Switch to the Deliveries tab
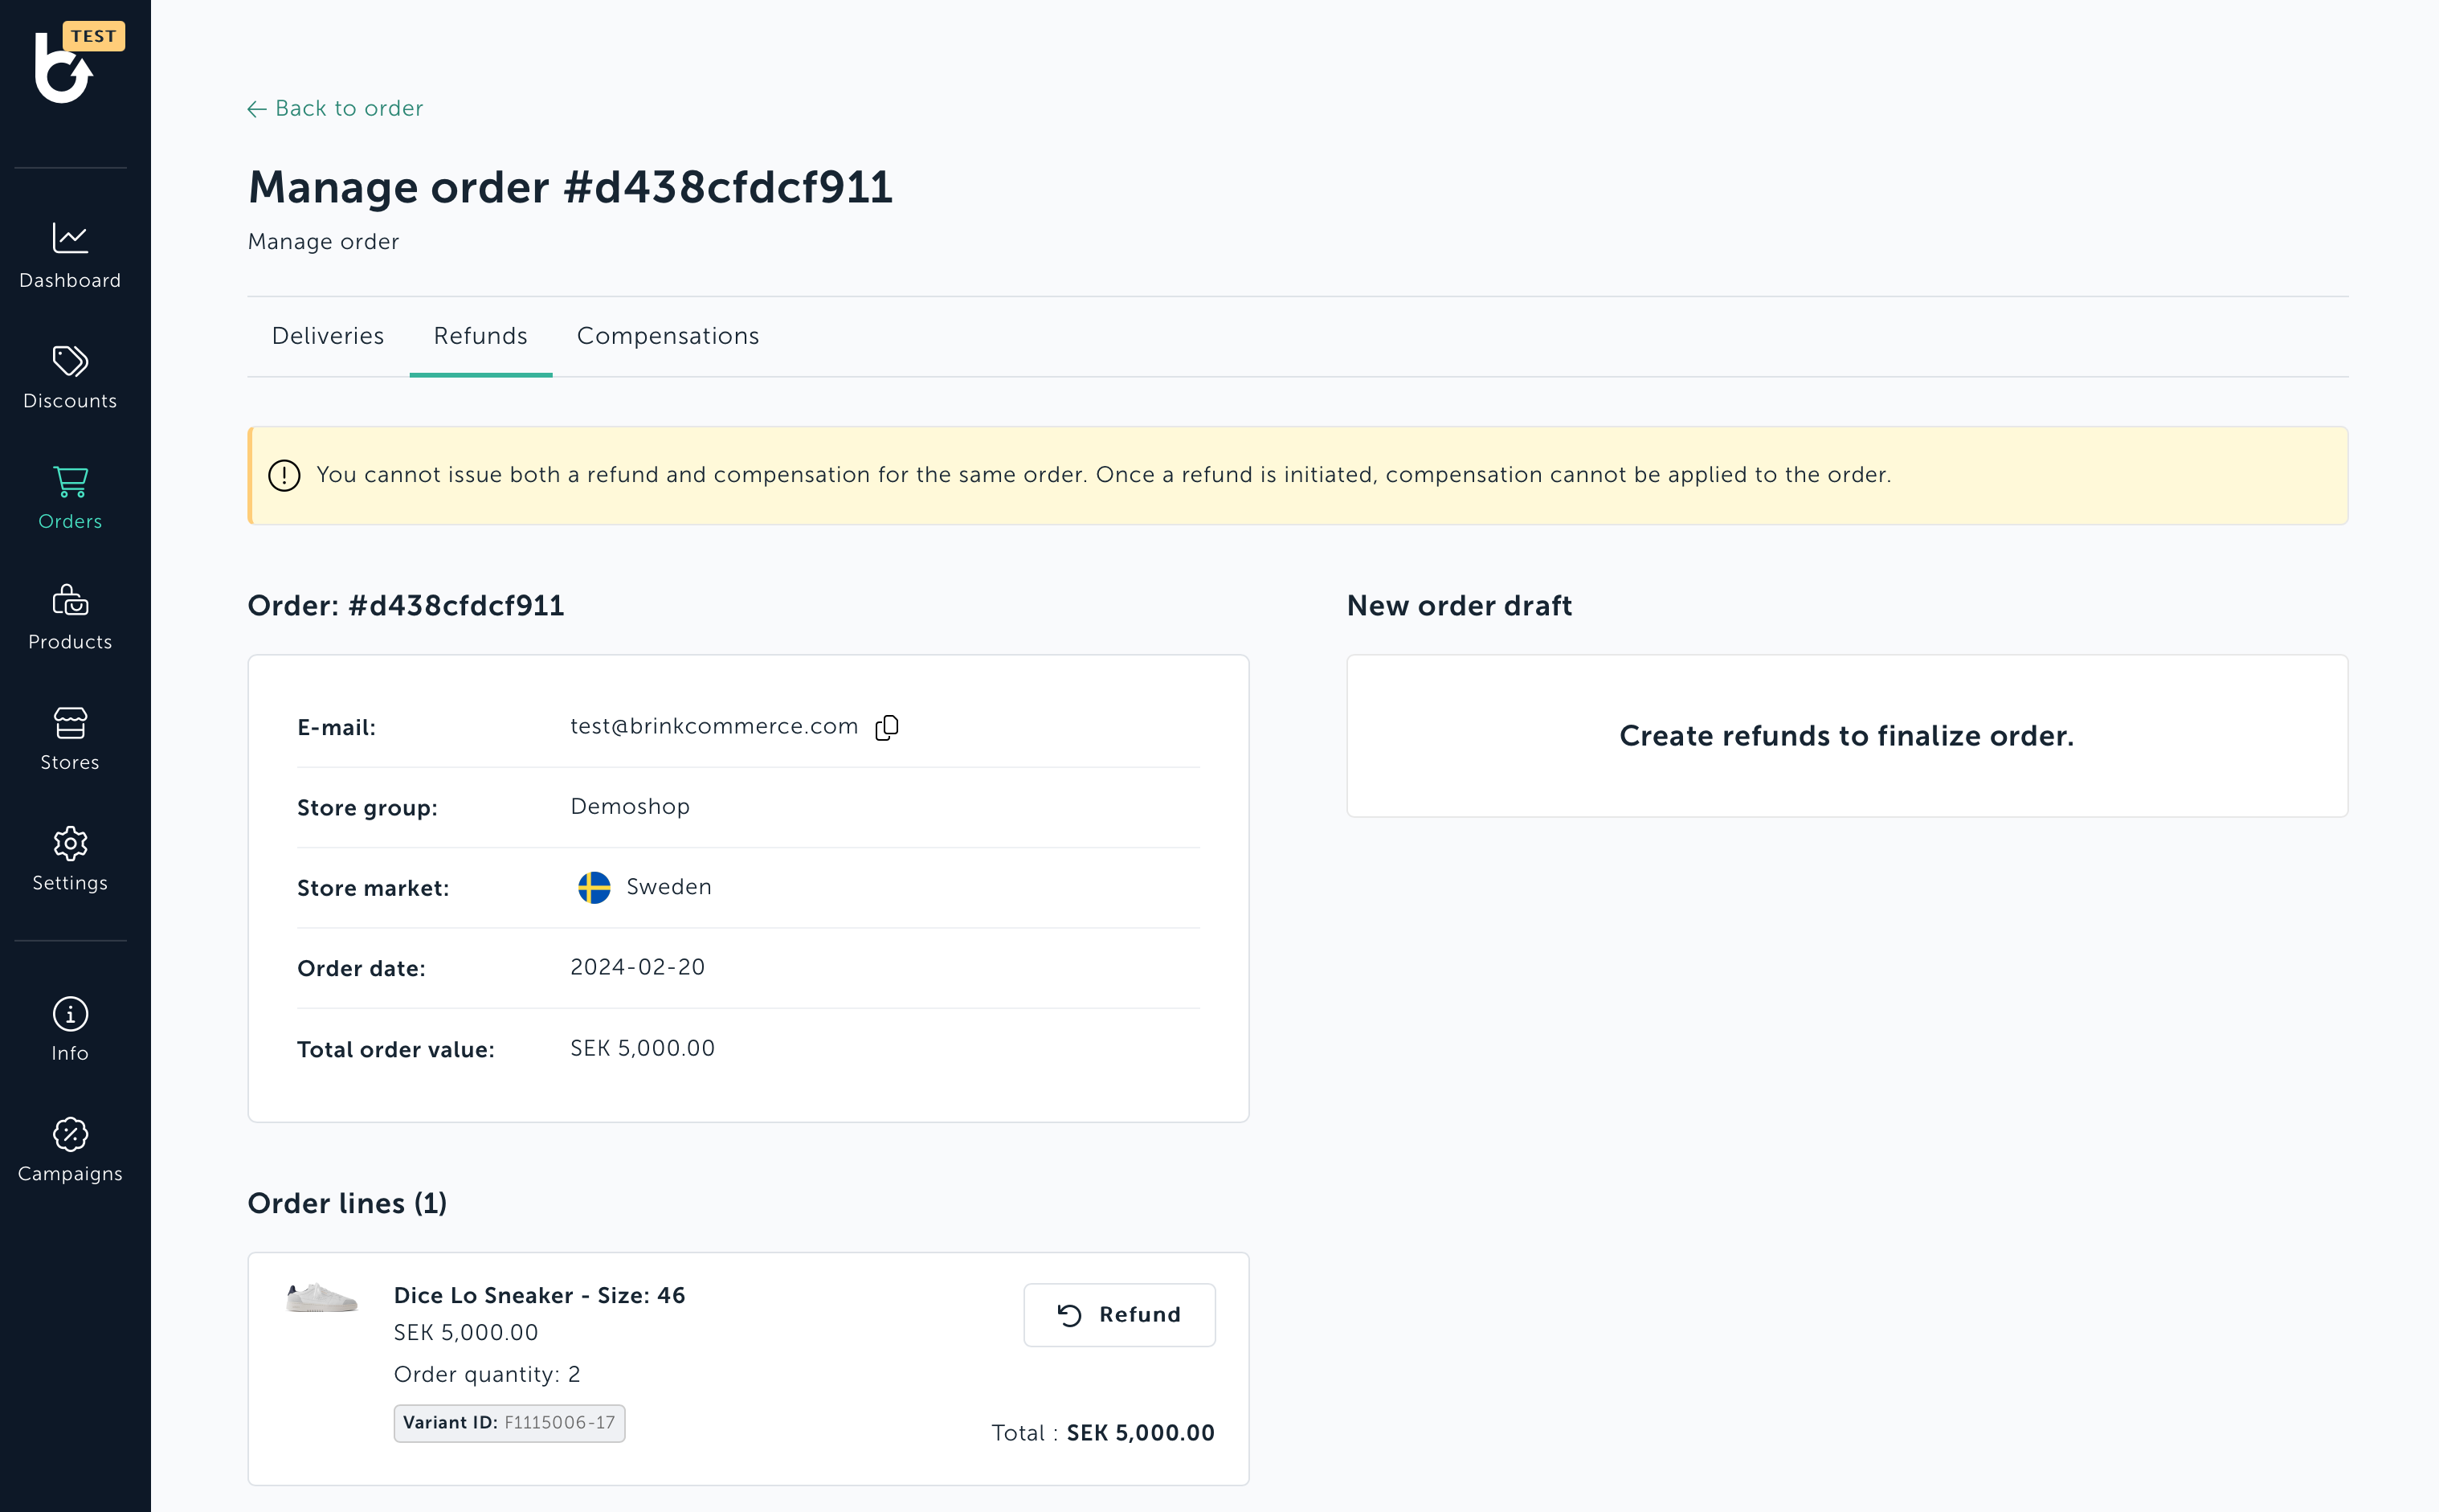The image size is (2439, 1512). 328,336
